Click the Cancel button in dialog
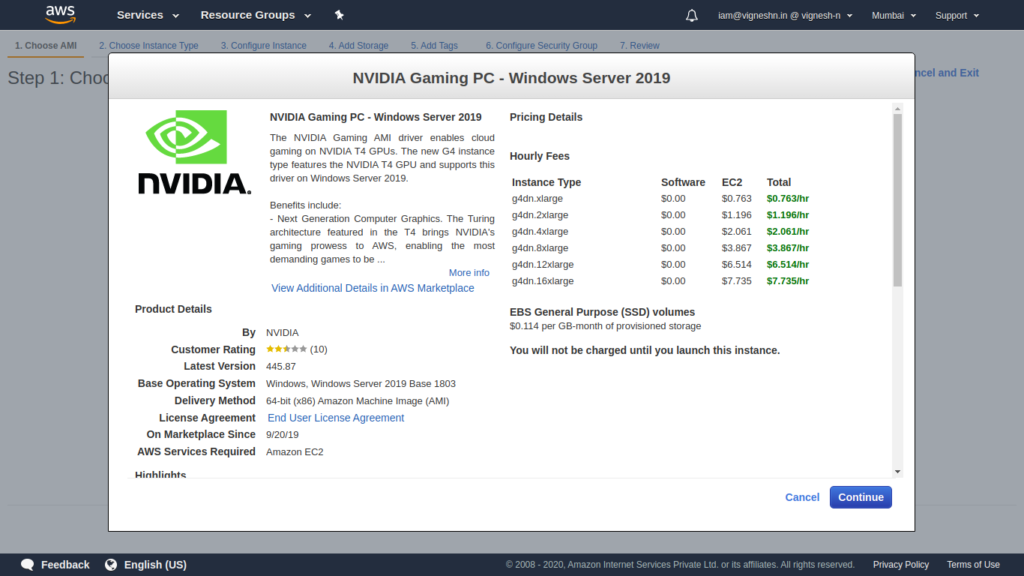 [x=802, y=498]
